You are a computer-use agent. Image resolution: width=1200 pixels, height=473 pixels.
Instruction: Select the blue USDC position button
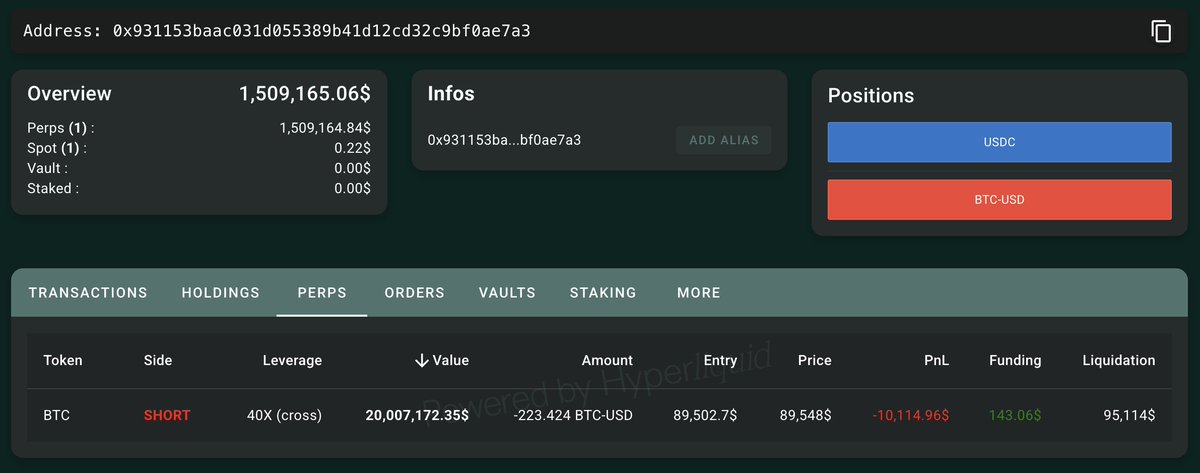999,142
